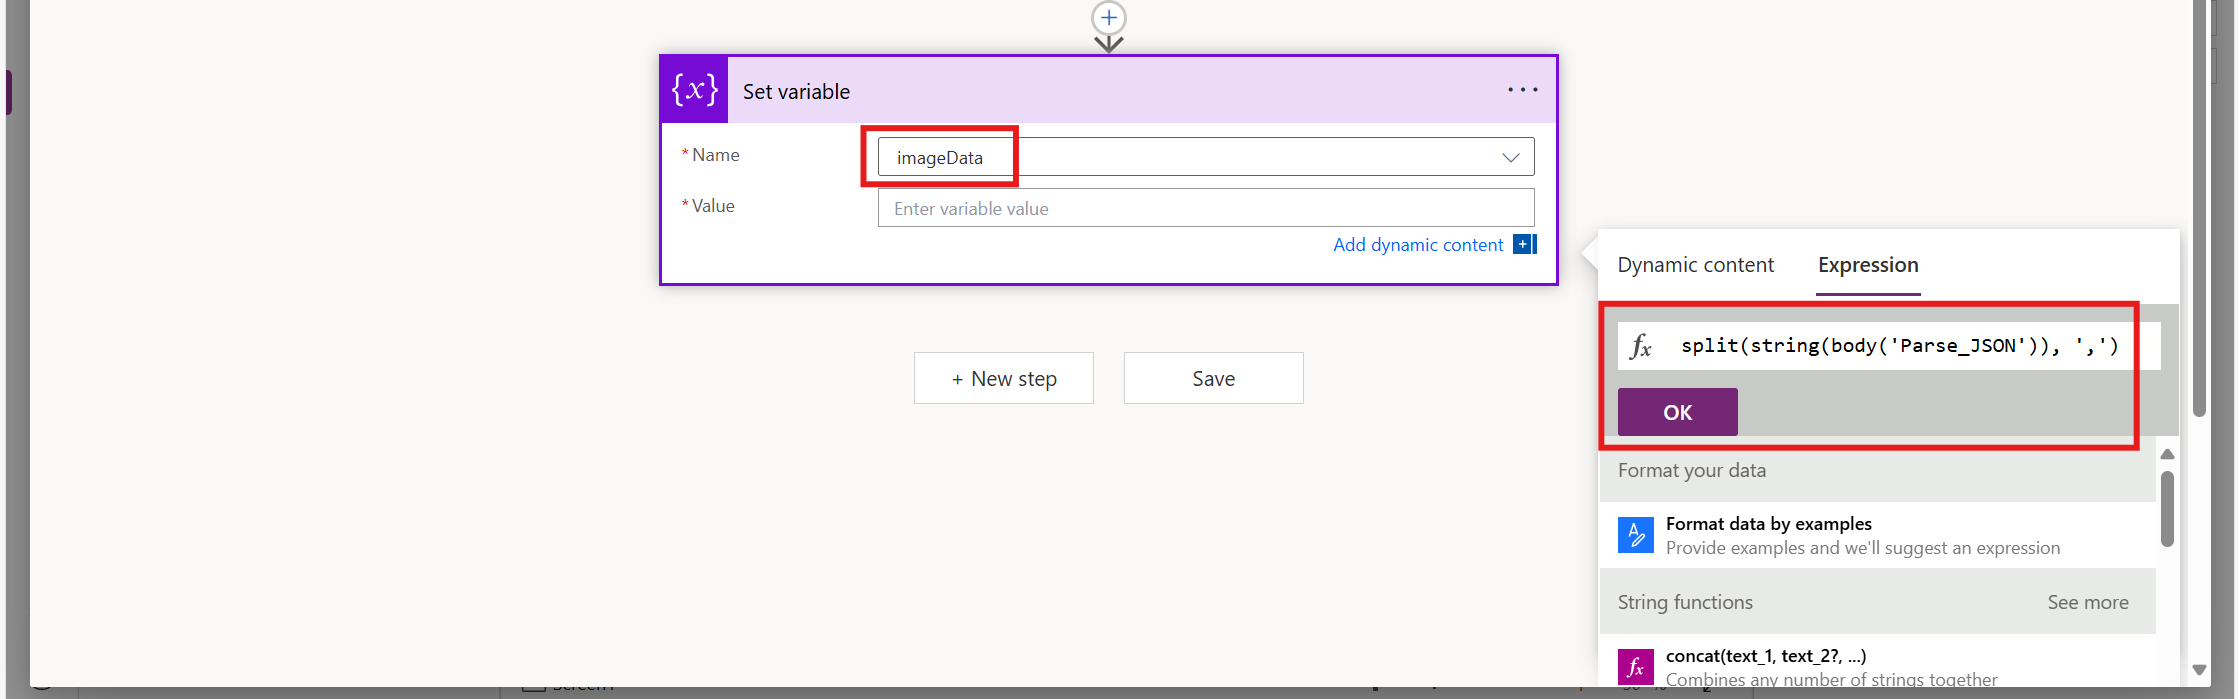Click the fx icon in expression box
This screenshot has width=2239, height=699.
tap(1641, 346)
